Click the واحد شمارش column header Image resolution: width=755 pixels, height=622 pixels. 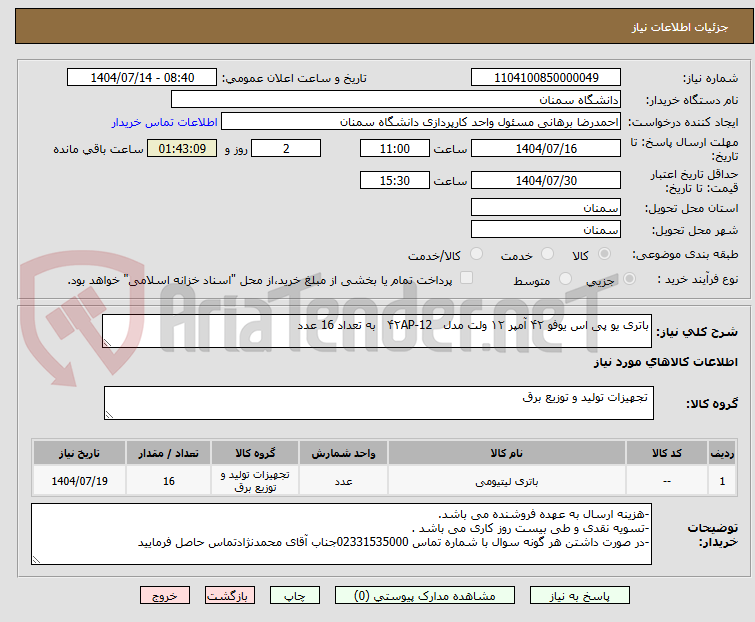343,453
